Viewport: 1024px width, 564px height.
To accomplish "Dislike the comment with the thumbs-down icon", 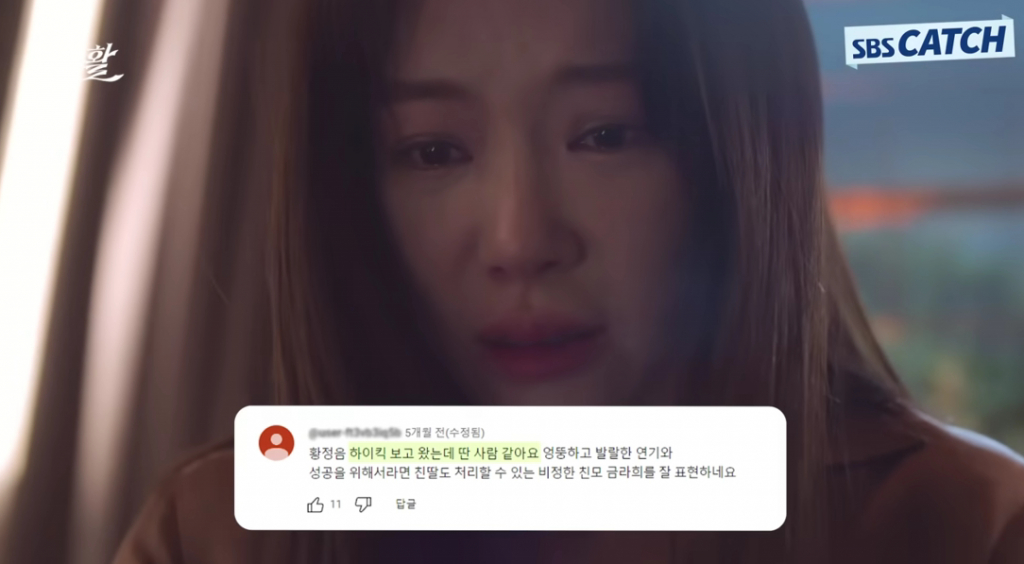I will tap(363, 504).
